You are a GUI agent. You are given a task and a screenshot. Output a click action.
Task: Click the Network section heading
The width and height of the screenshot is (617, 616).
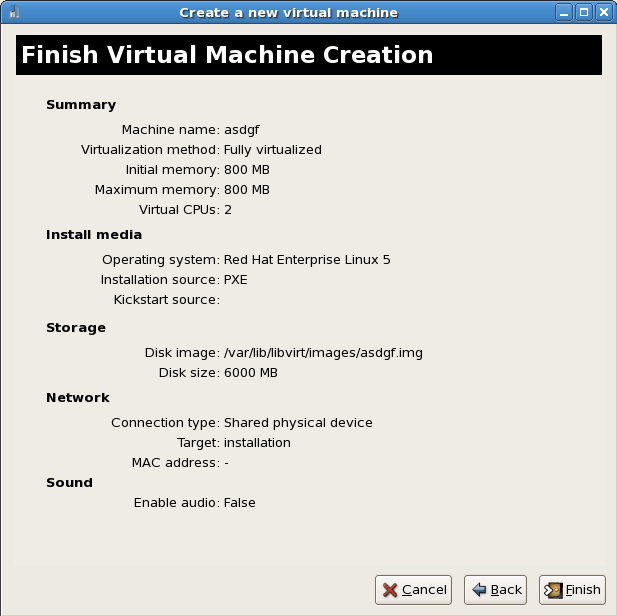[77, 397]
